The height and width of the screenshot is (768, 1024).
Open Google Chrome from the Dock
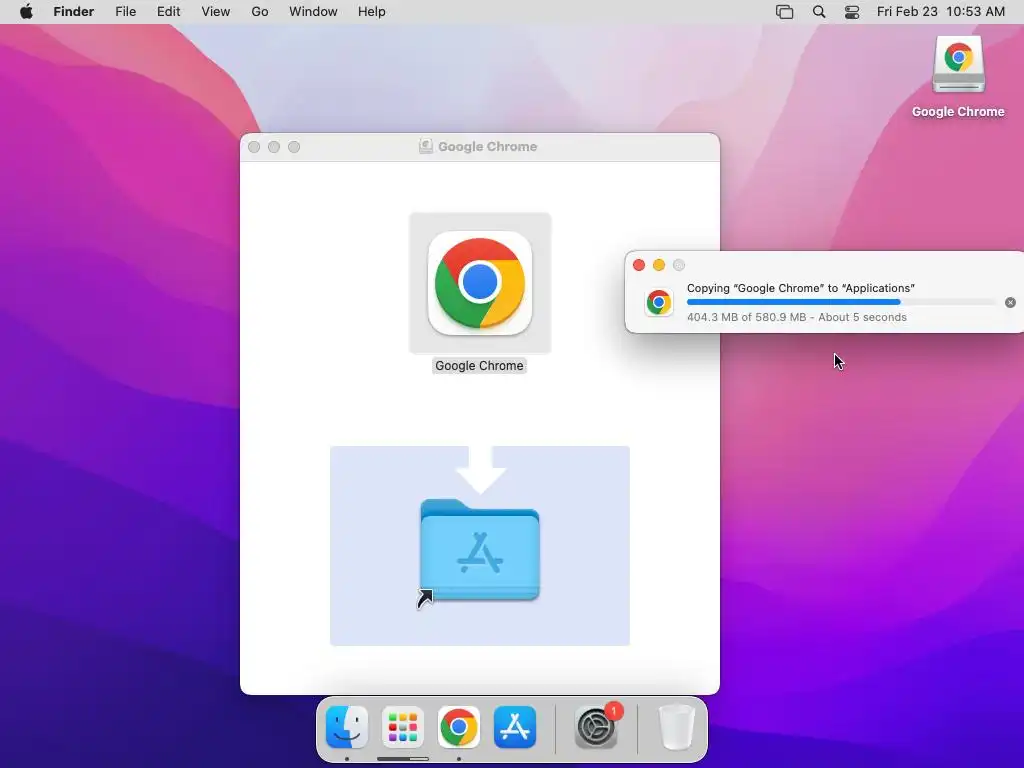pyautogui.click(x=458, y=727)
